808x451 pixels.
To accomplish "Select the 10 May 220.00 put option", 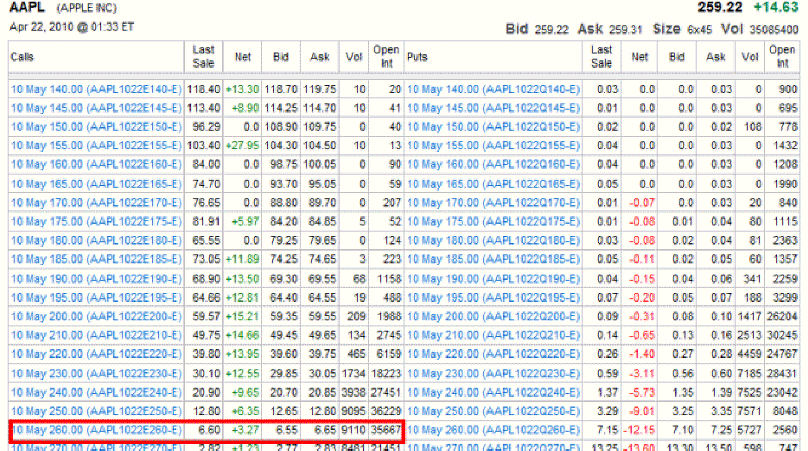I will pos(494,356).
